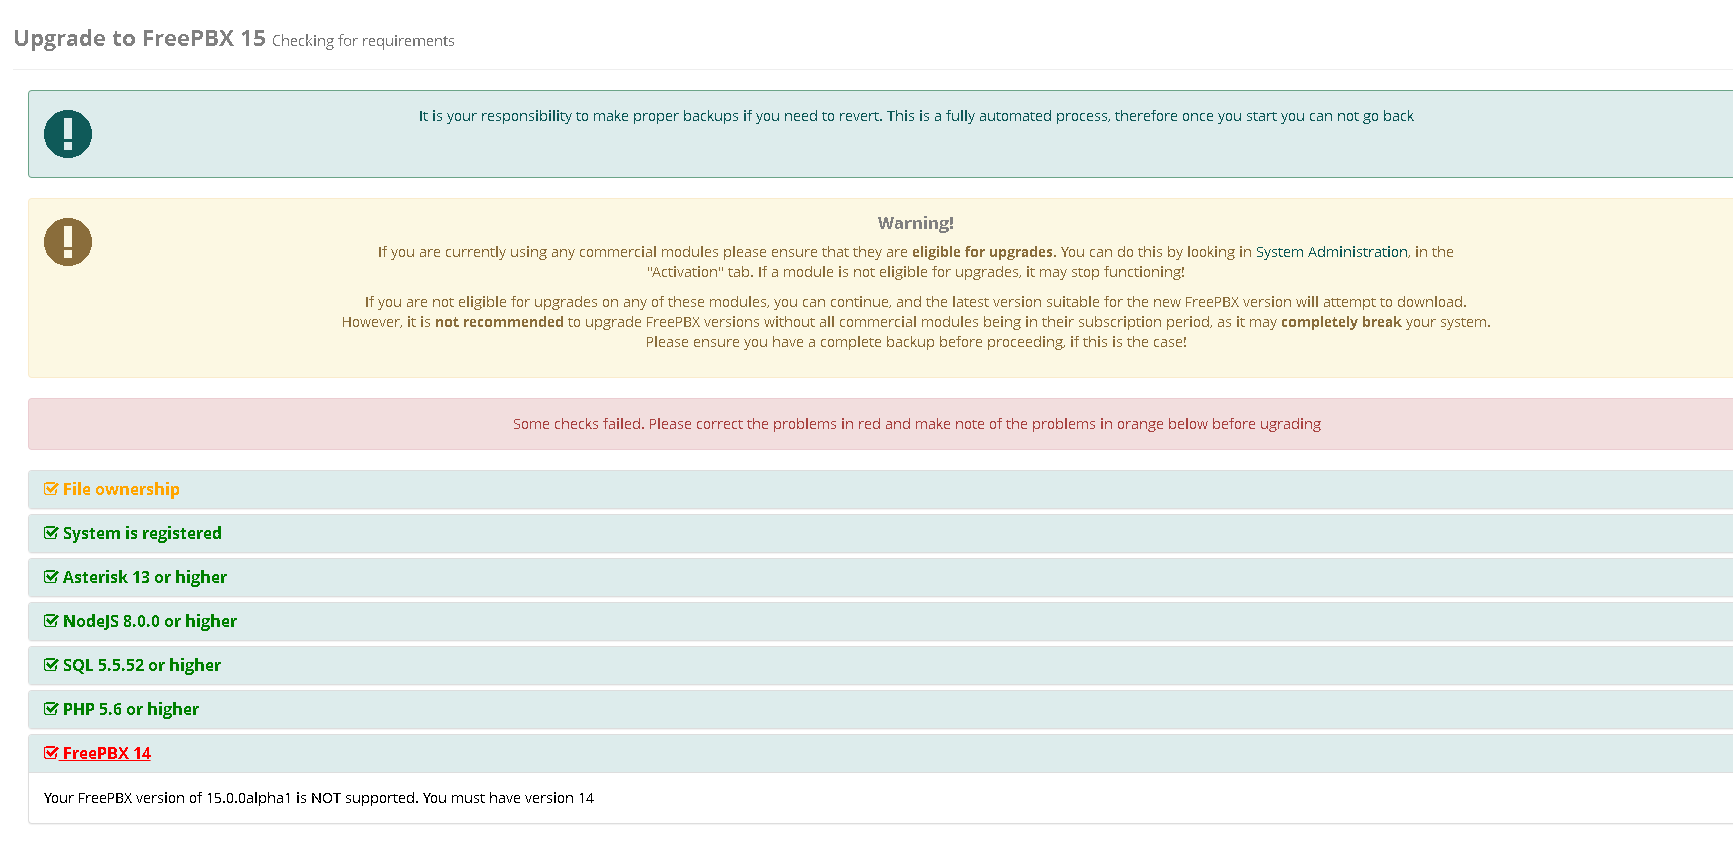
Task: Expand the File ownership section
Action: coord(121,489)
